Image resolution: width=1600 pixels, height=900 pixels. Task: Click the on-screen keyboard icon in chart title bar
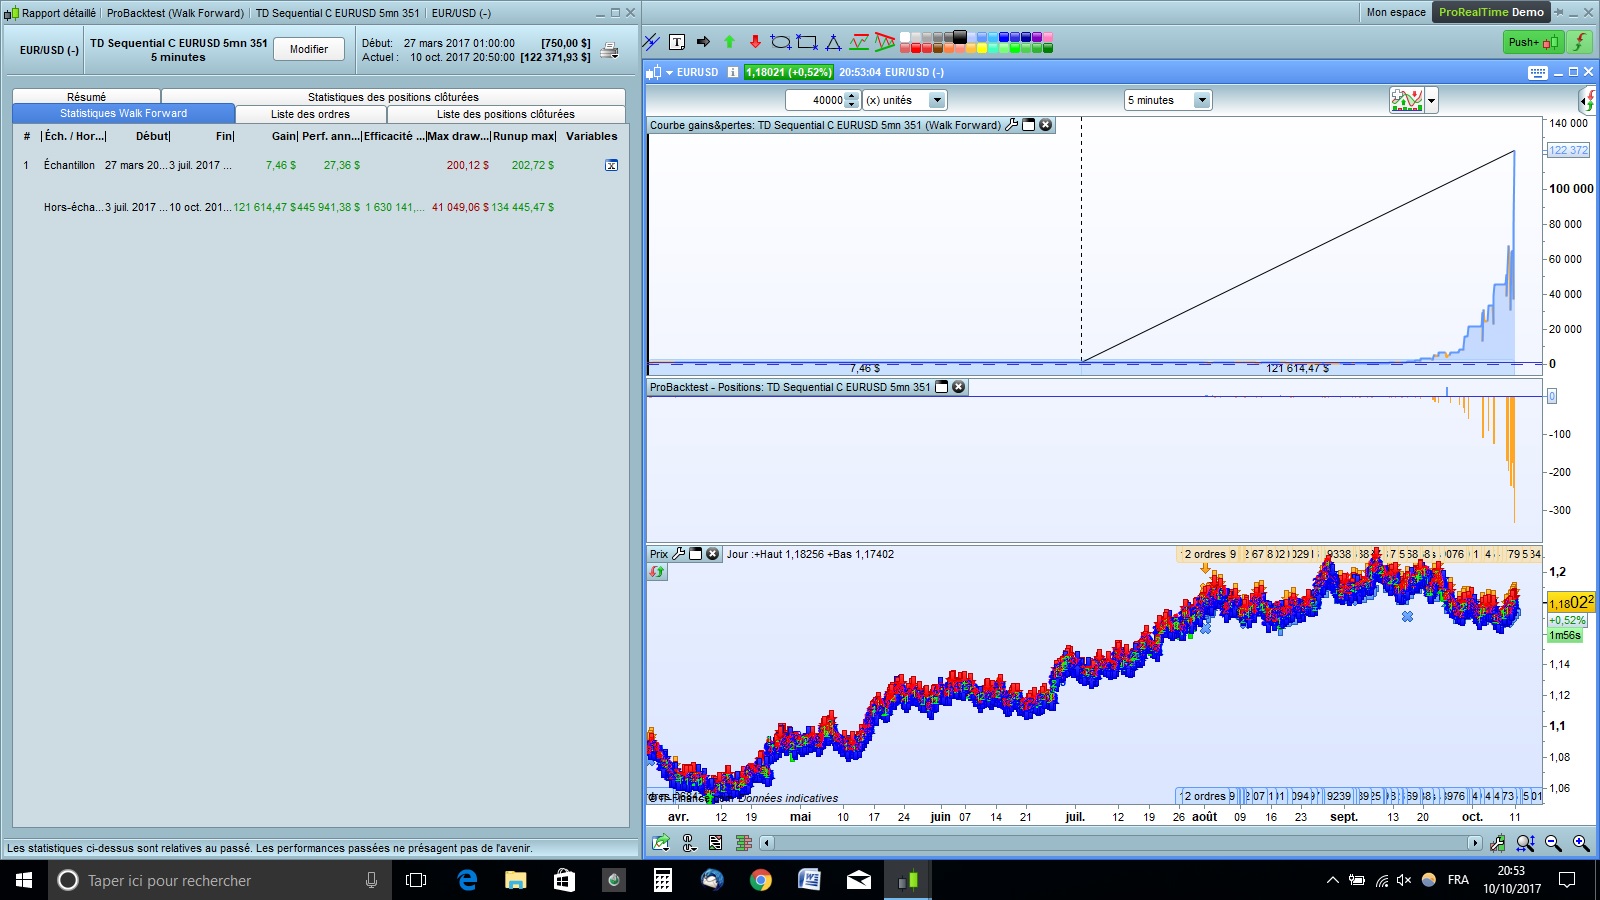click(x=1538, y=72)
